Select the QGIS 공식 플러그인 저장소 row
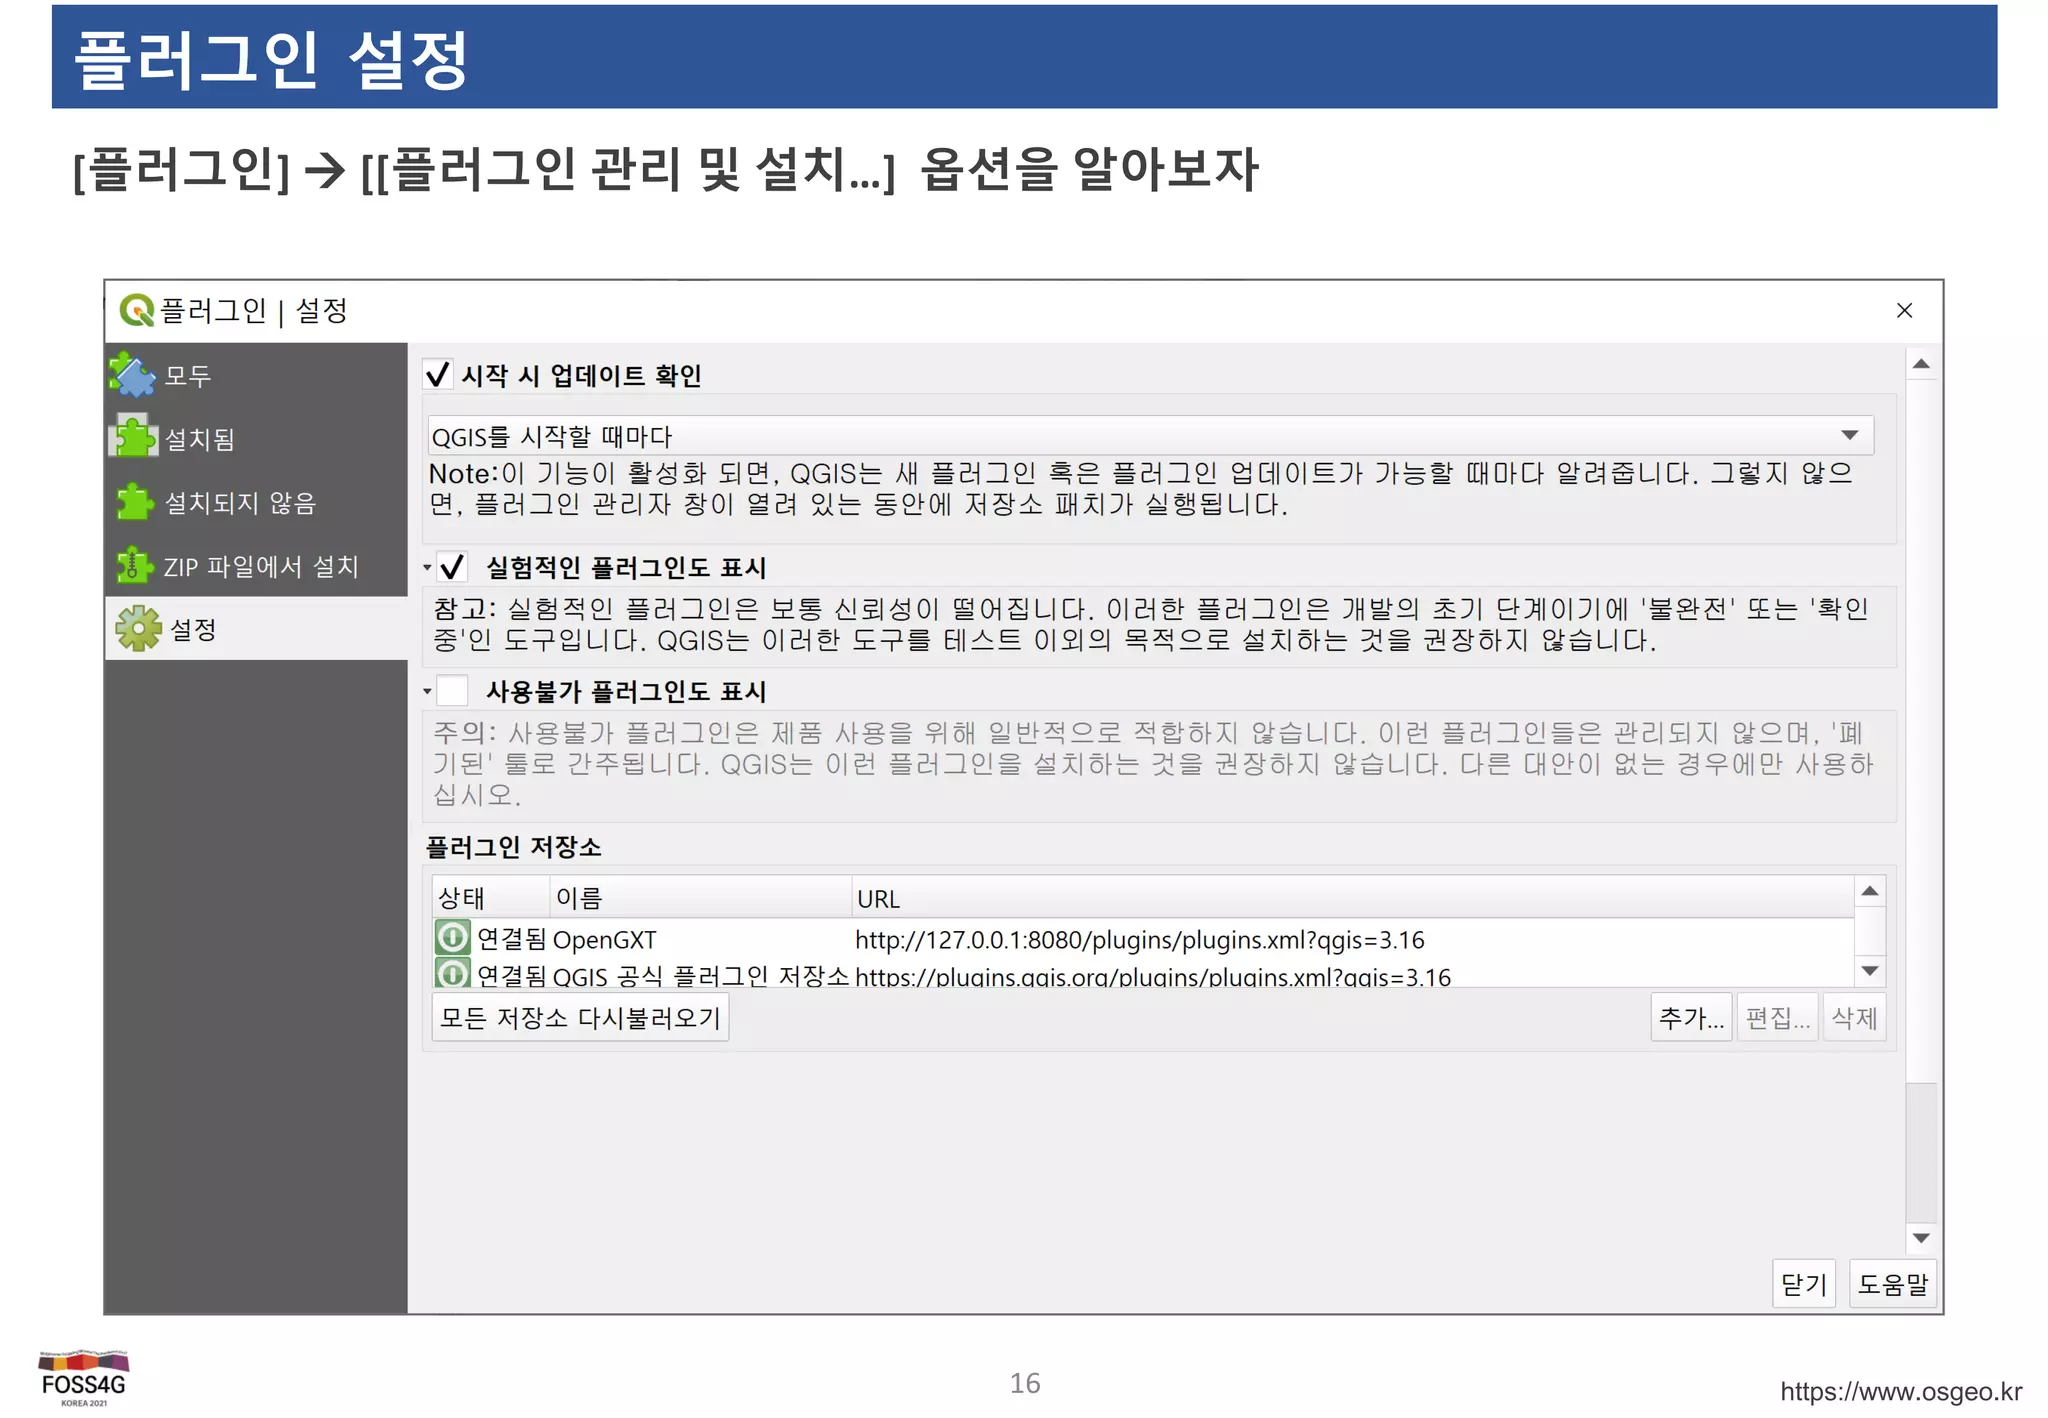 click(1143, 975)
